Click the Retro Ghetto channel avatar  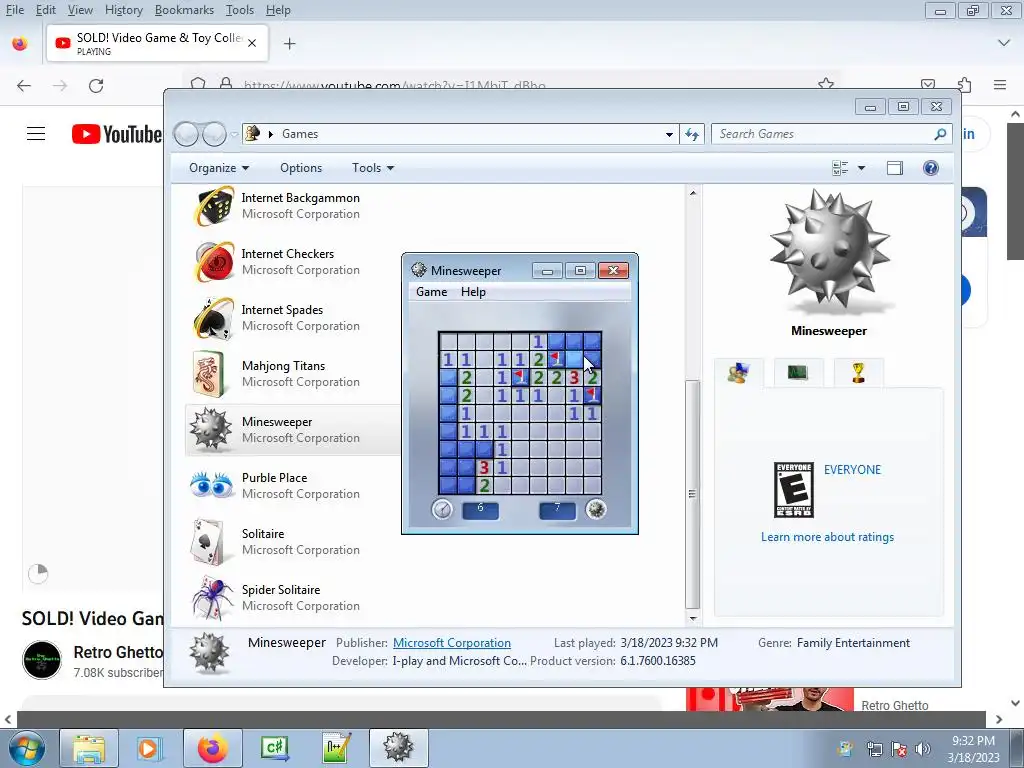tap(42, 660)
